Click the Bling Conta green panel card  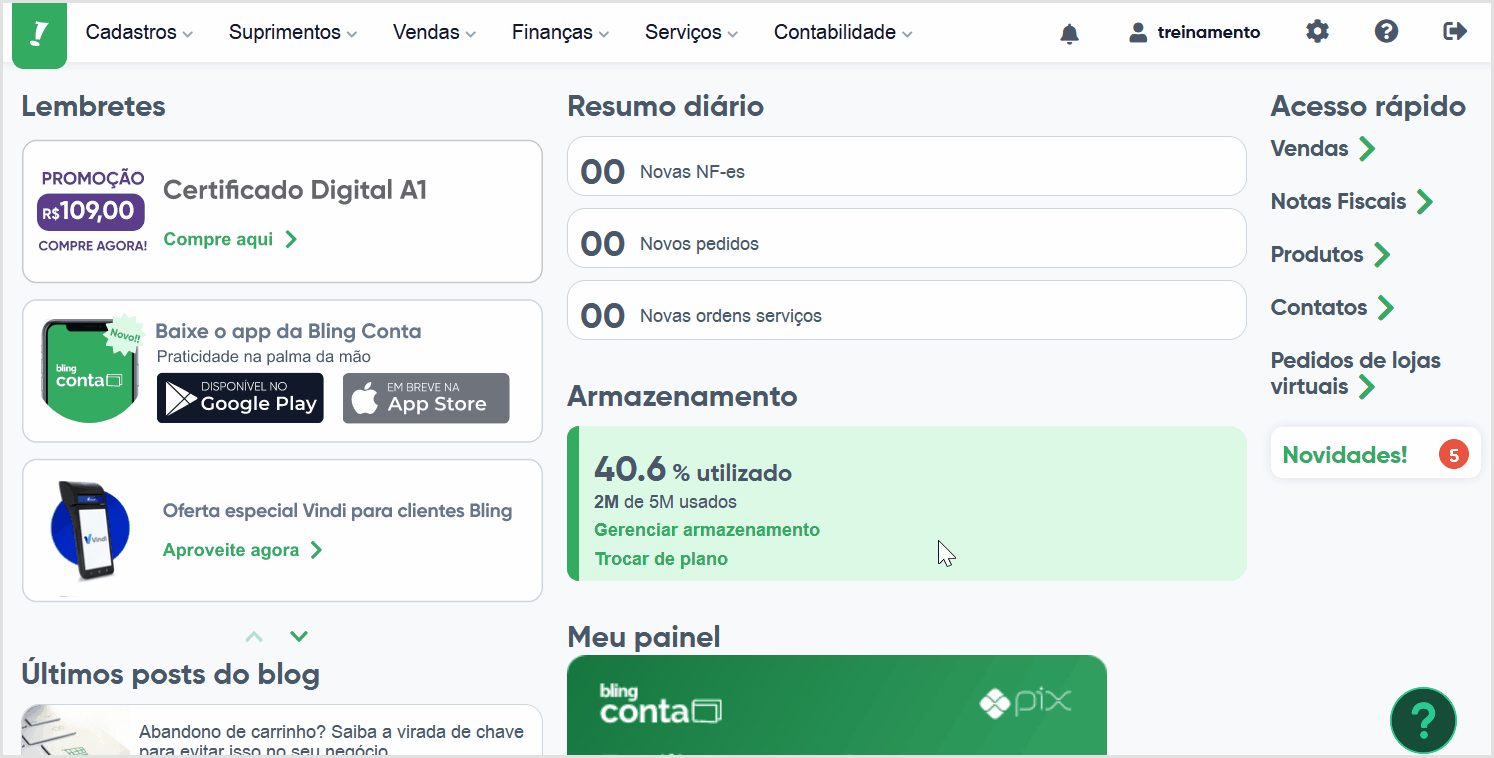click(836, 706)
